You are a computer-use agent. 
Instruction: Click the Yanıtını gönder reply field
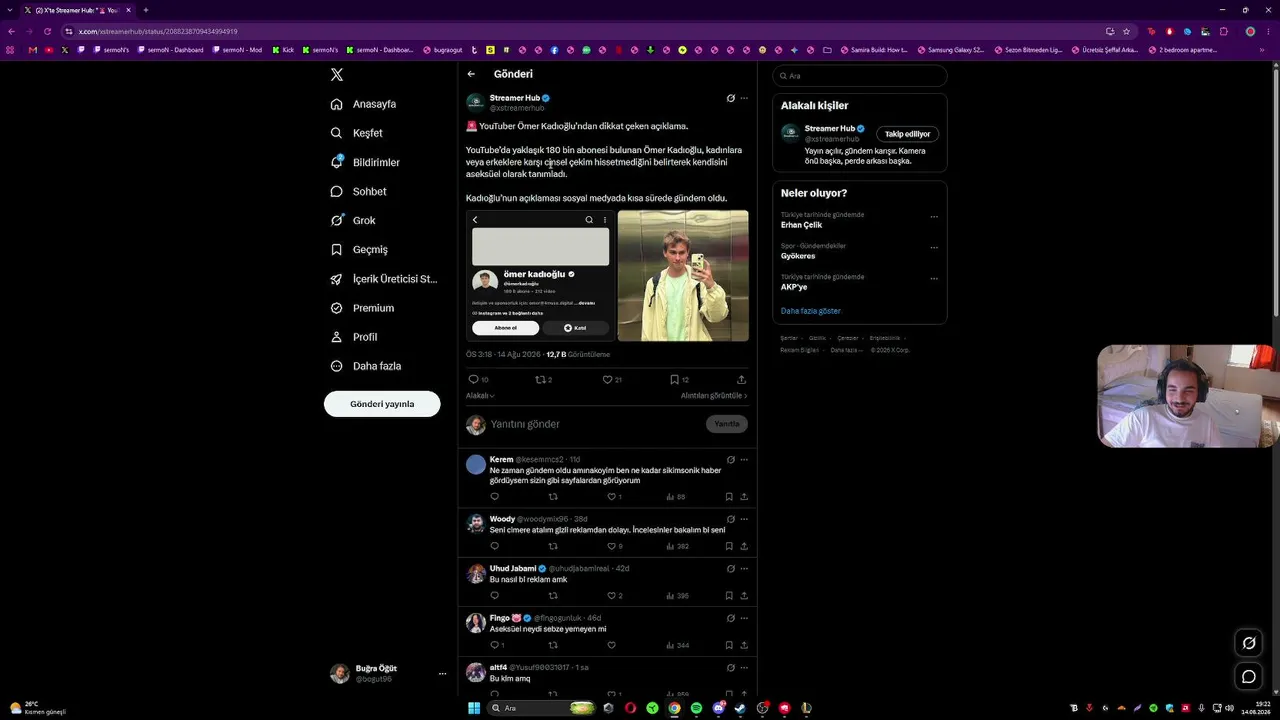tap(595, 424)
